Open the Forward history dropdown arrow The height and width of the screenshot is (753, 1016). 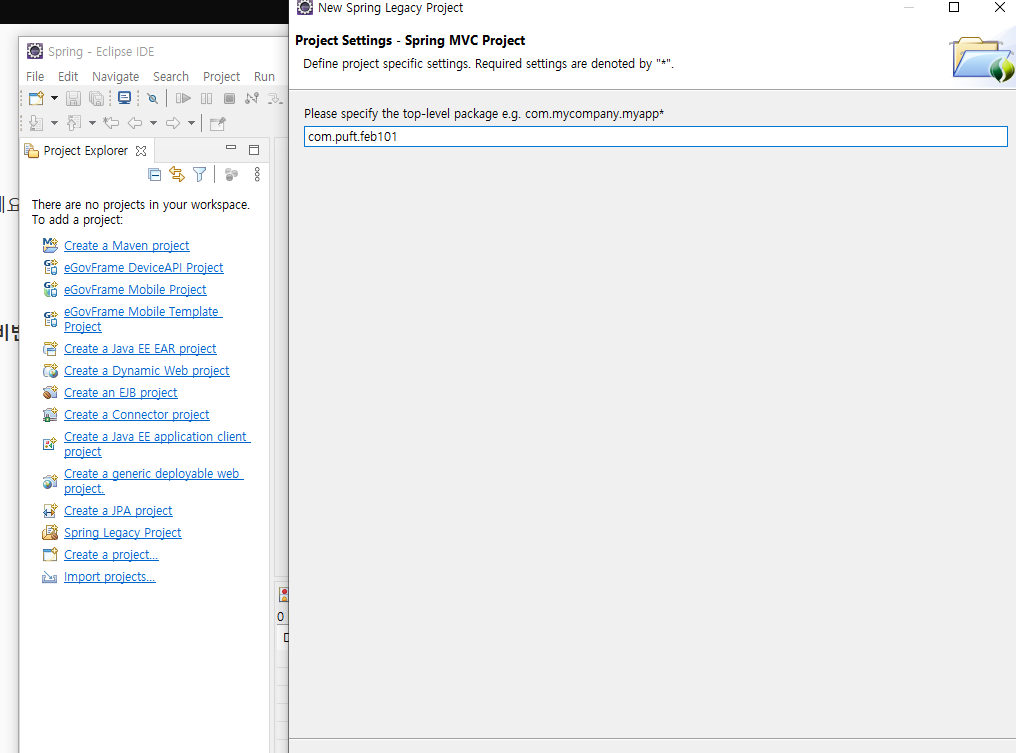(x=192, y=123)
